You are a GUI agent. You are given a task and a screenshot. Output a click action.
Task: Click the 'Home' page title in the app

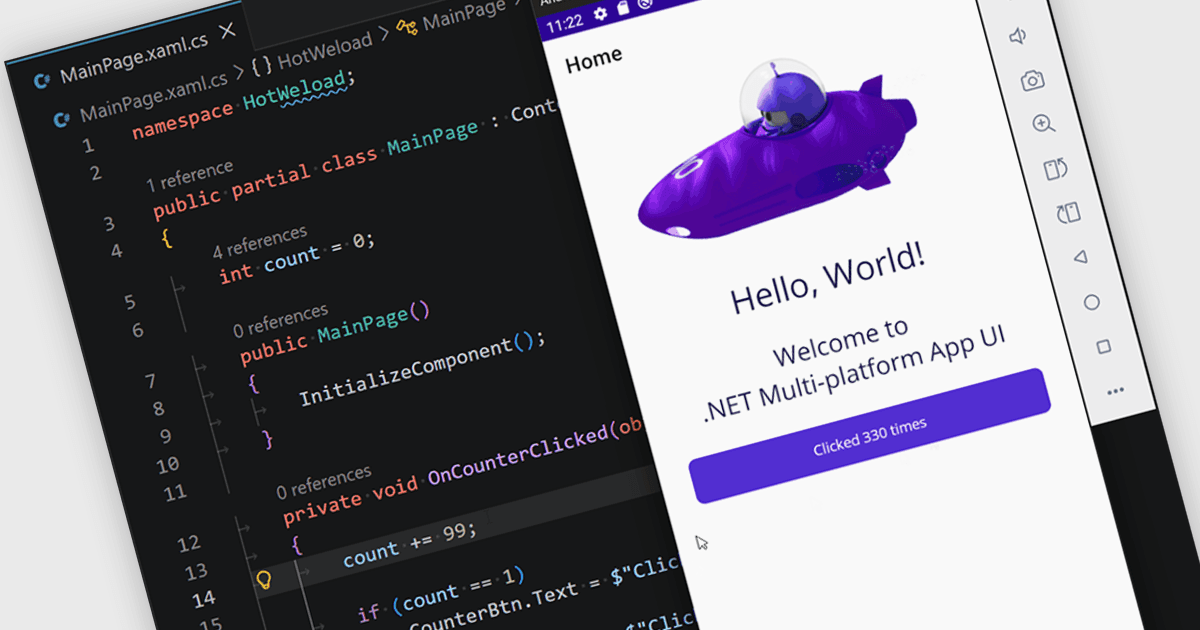(x=594, y=60)
